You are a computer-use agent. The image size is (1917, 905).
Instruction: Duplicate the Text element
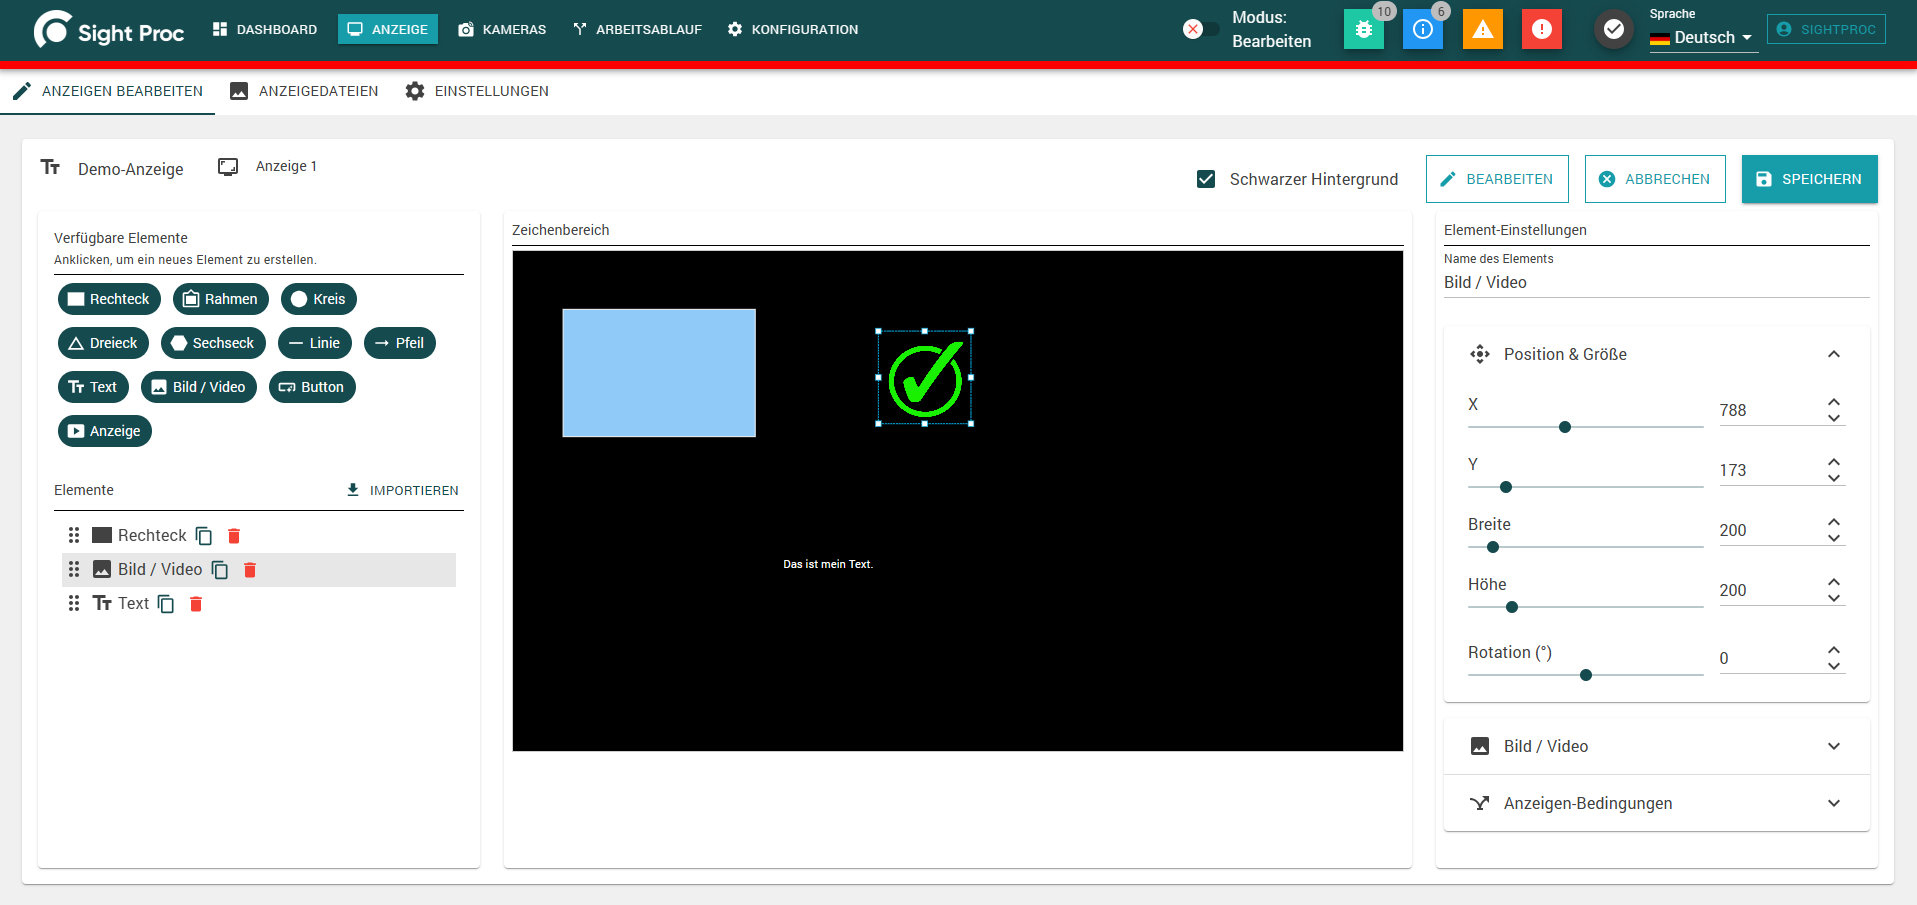[166, 604]
